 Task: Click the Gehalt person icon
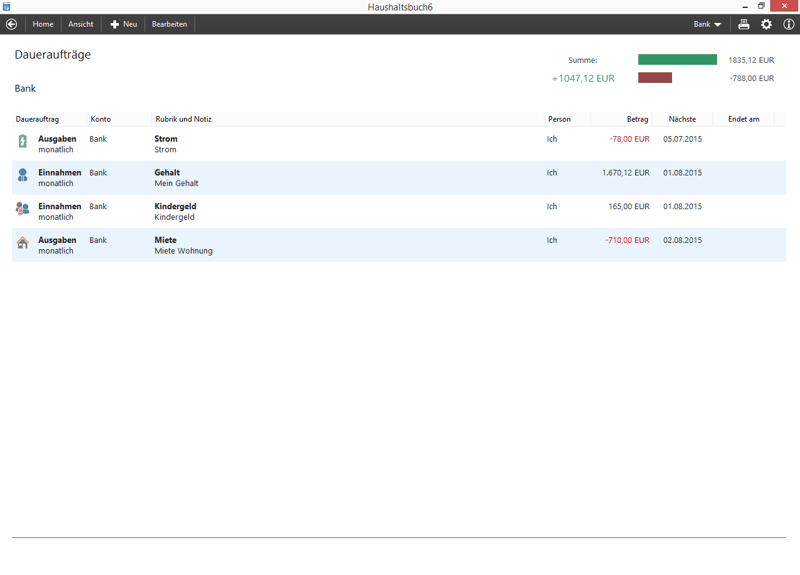[23, 175]
